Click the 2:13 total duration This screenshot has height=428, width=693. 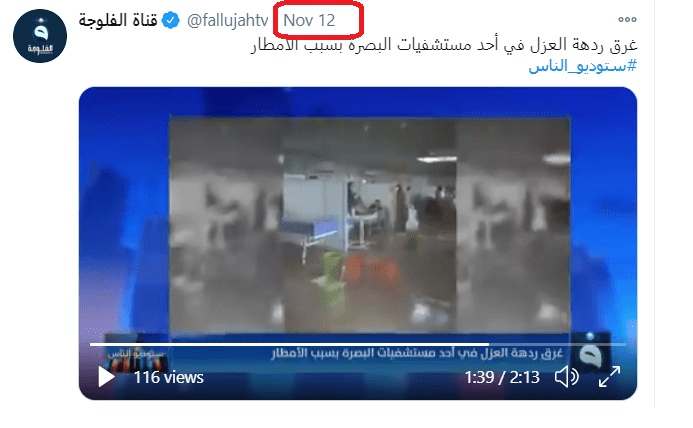[525, 378]
